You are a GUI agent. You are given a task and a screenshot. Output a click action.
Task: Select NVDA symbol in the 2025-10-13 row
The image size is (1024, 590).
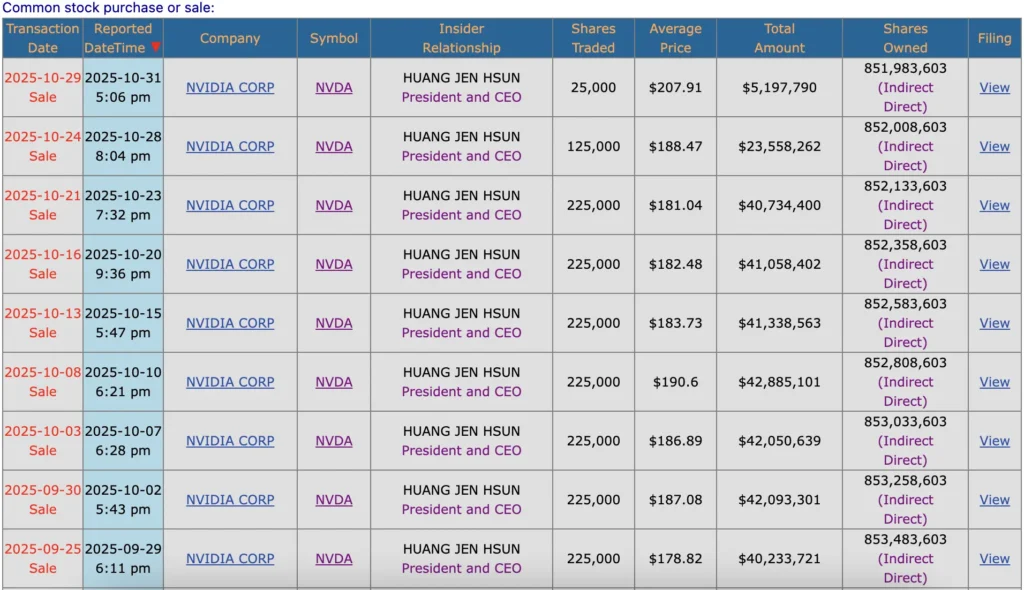(334, 323)
